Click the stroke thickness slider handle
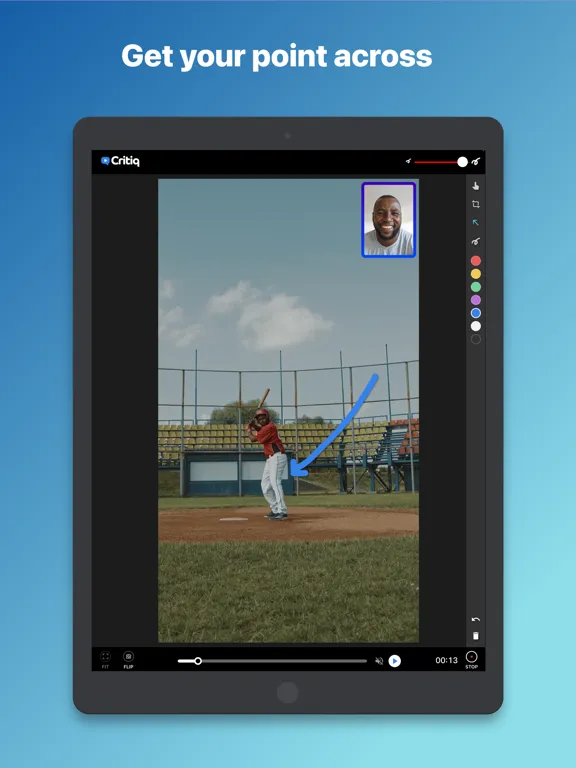The height and width of the screenshot is (768, 576). [x=462, y=162]
